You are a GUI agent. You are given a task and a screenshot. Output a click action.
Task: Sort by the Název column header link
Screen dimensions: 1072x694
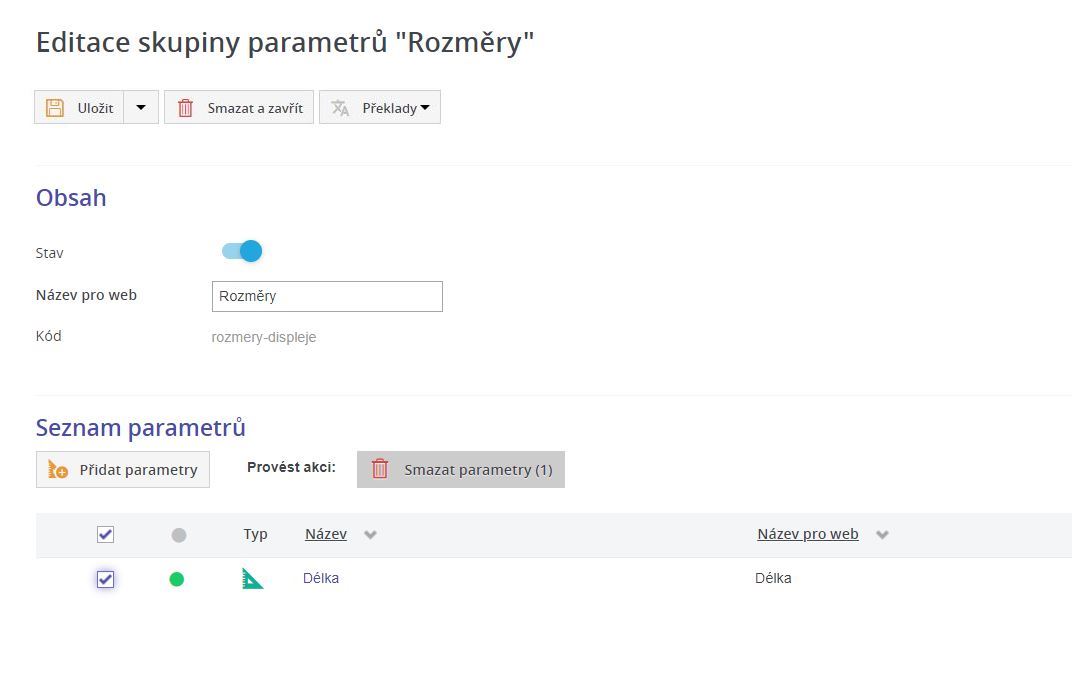[x=326, y=534]
